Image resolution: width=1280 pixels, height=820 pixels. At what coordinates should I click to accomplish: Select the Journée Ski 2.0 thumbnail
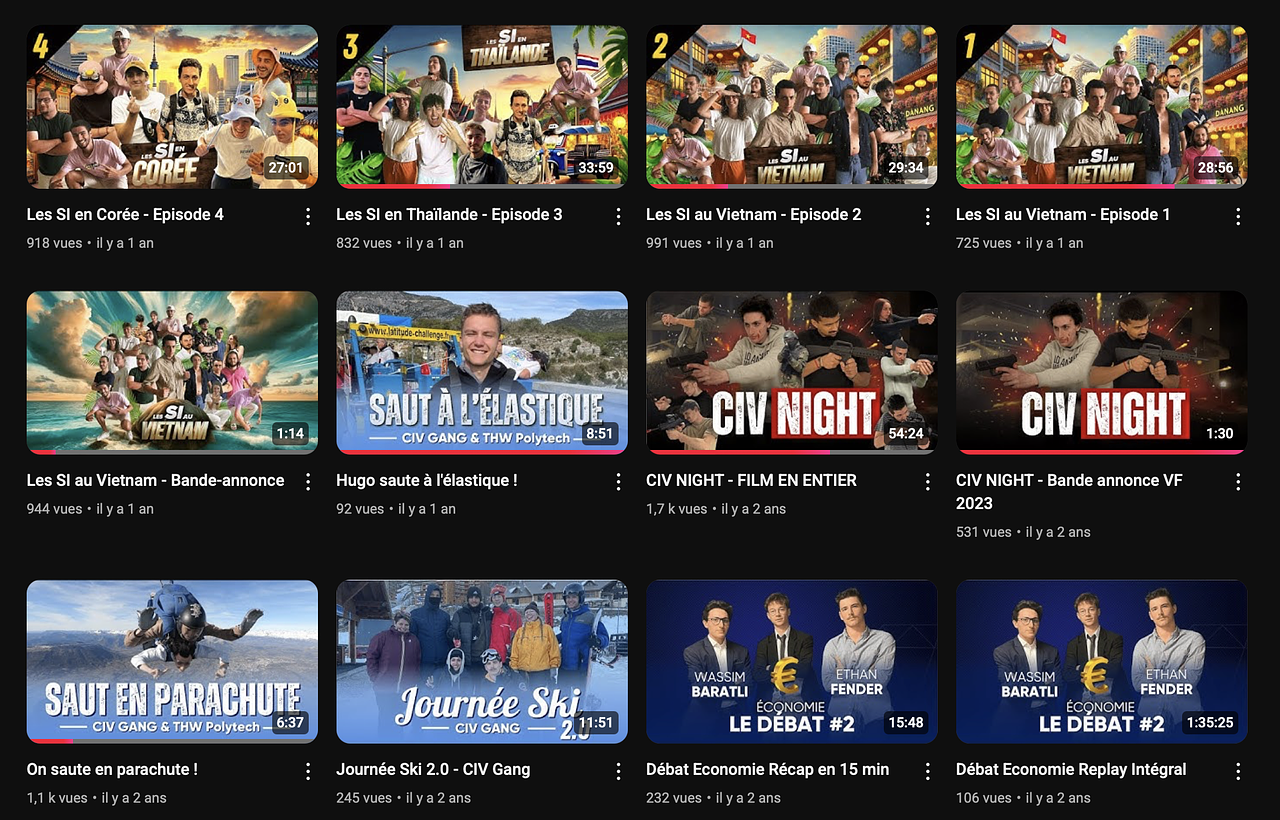click(482, 661)
